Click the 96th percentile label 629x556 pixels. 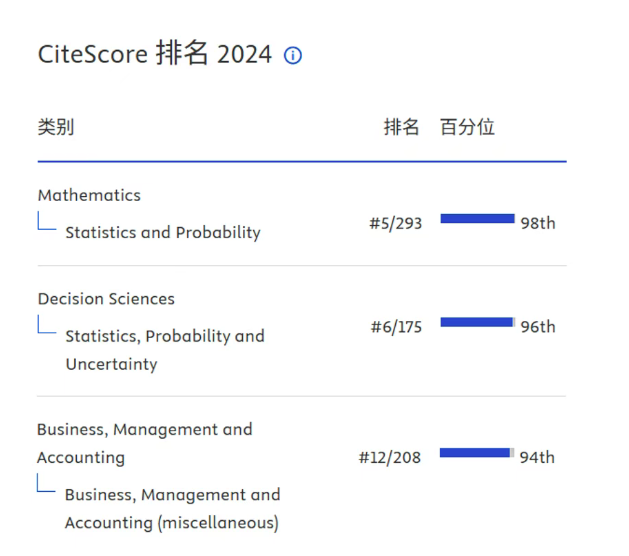[538, 327]
